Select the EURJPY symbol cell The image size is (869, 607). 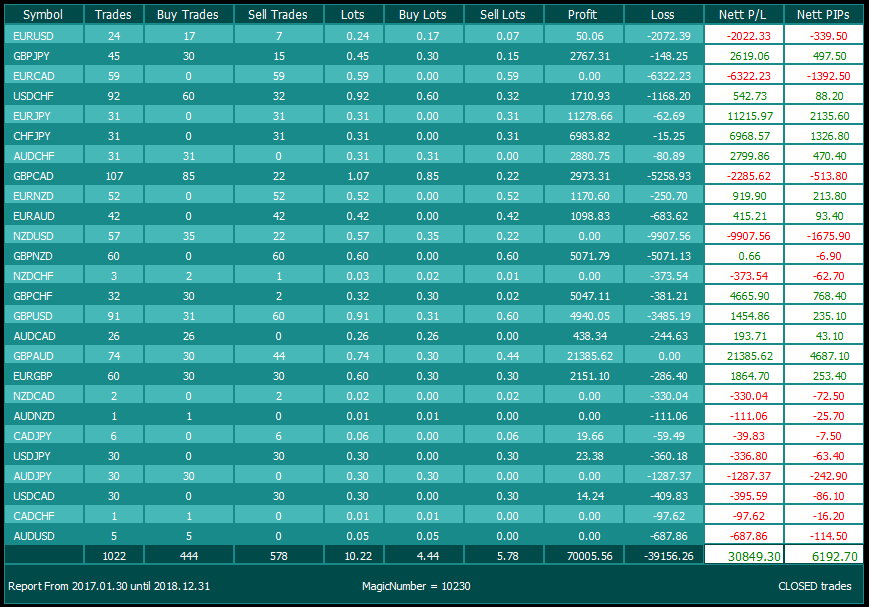(x=44, y=116)
